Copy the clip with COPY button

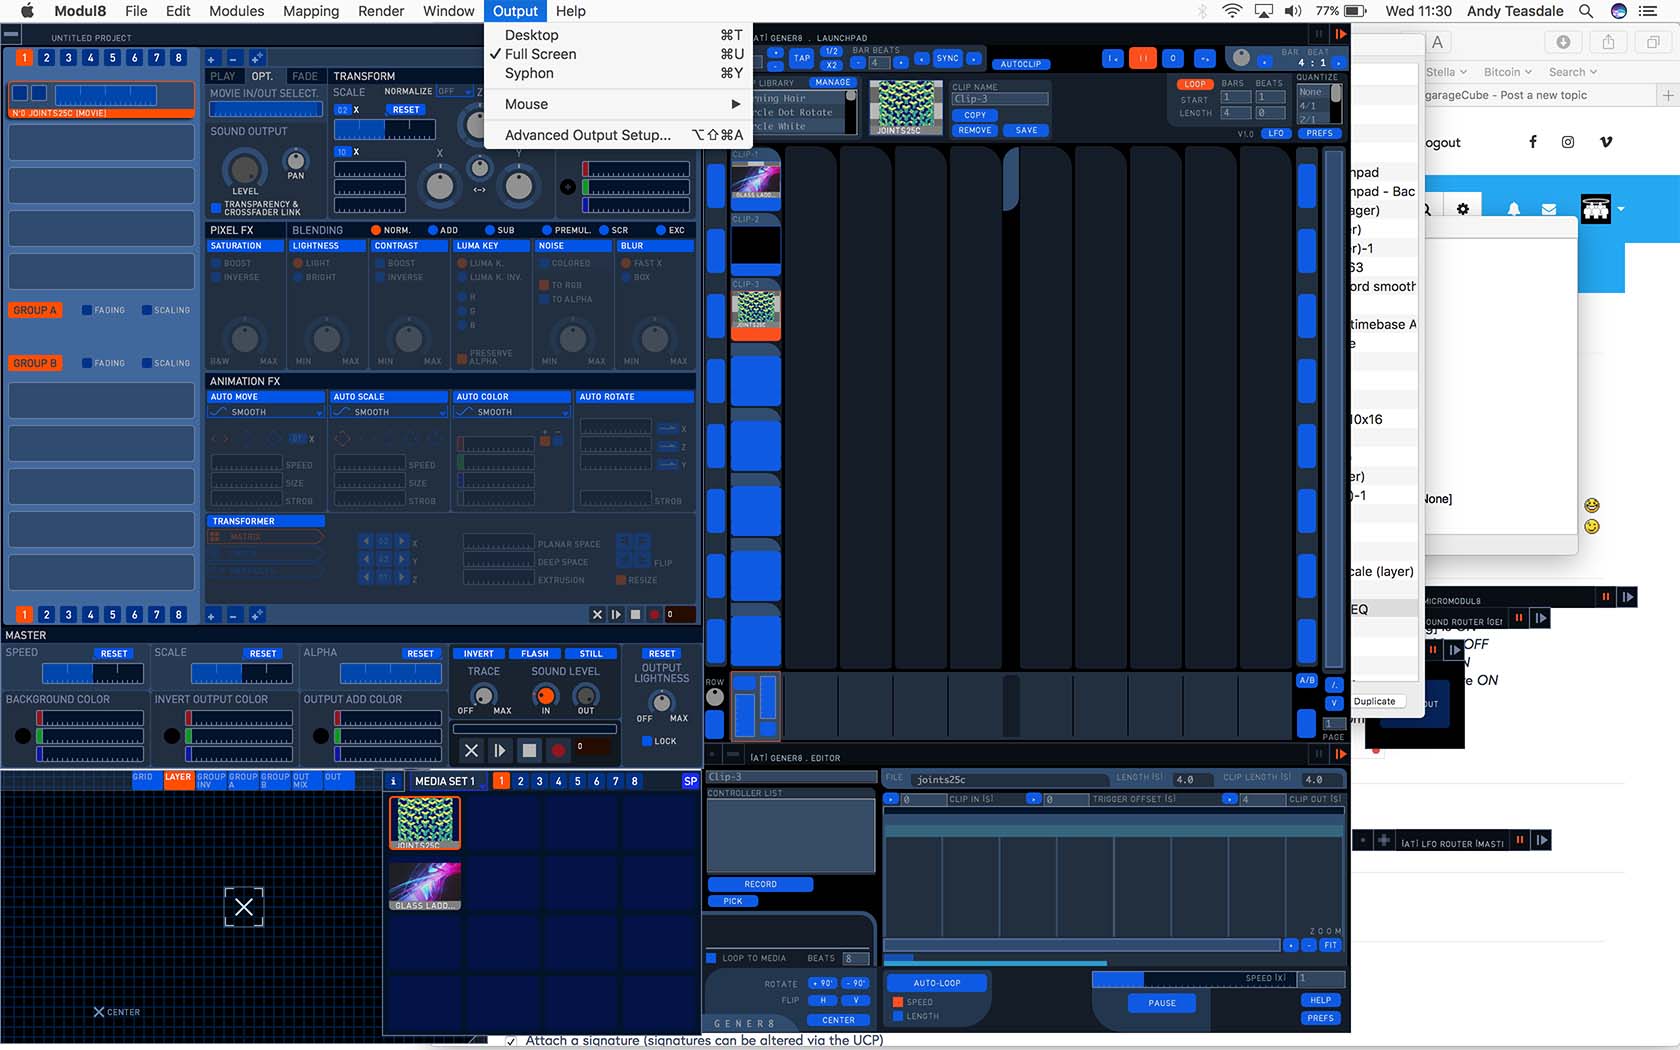[975, 115]
